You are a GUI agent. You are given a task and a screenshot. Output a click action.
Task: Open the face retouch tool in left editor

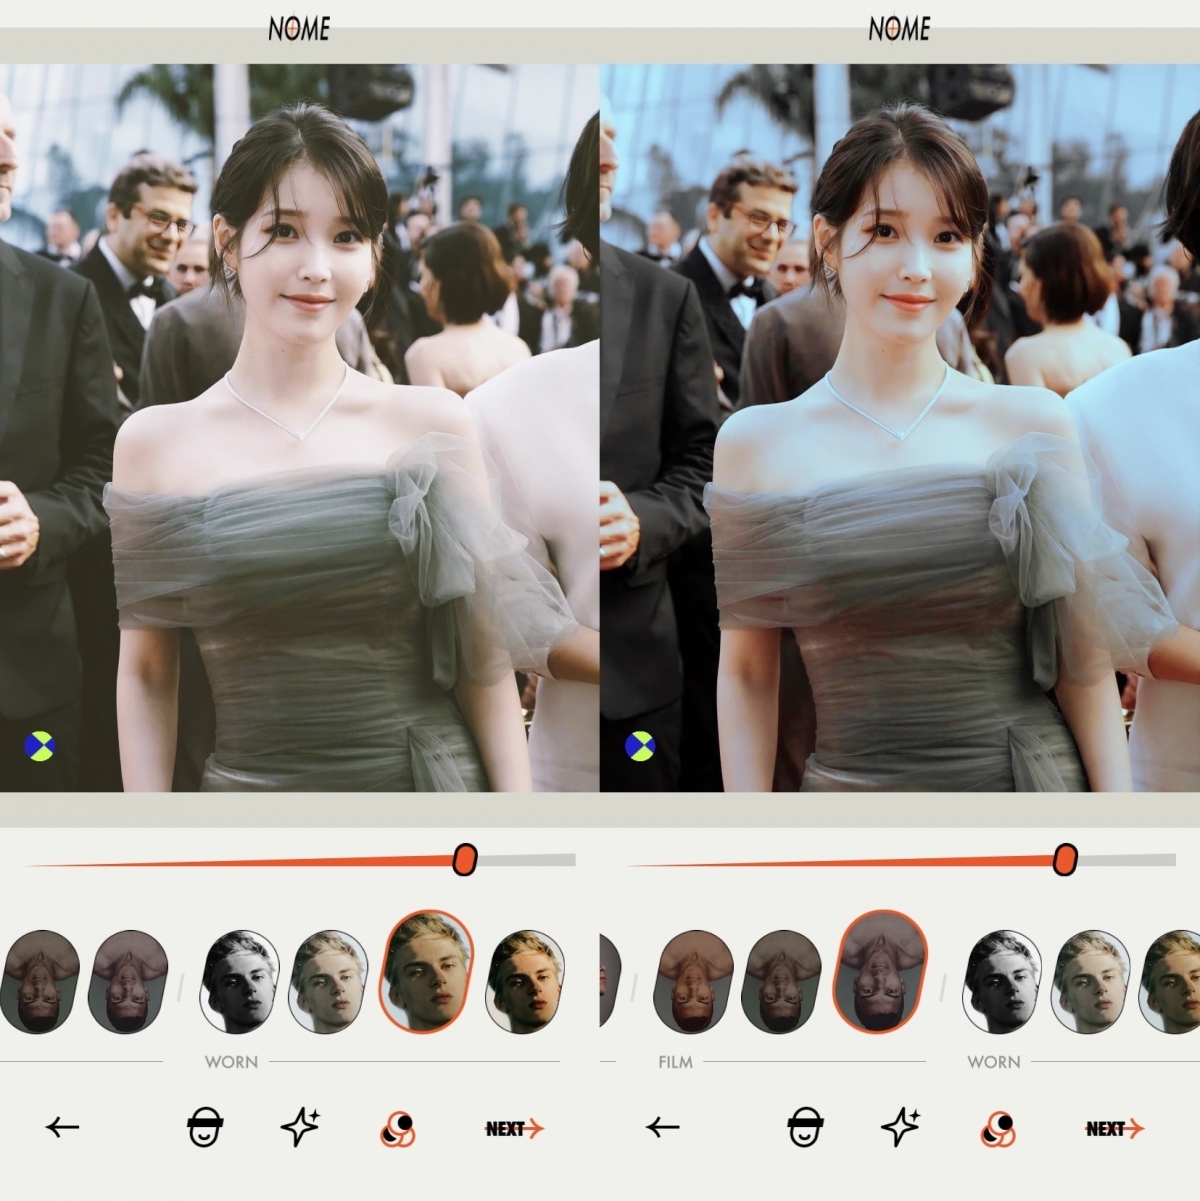(x=205, y=1128)
